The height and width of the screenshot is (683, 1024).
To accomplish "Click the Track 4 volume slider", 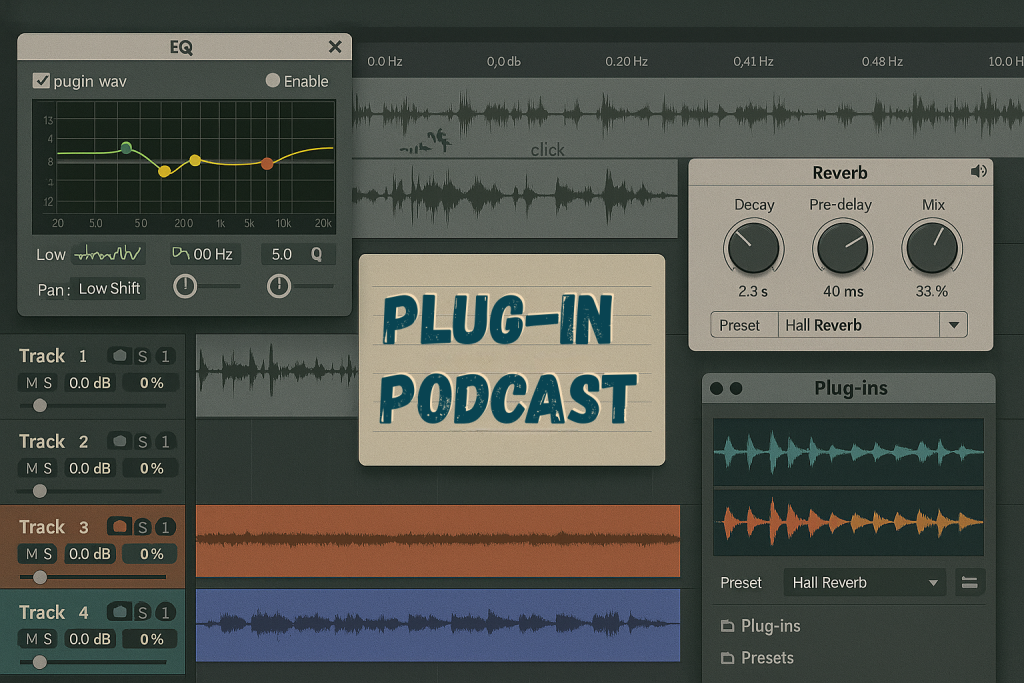I will click(x=40, y=662).
